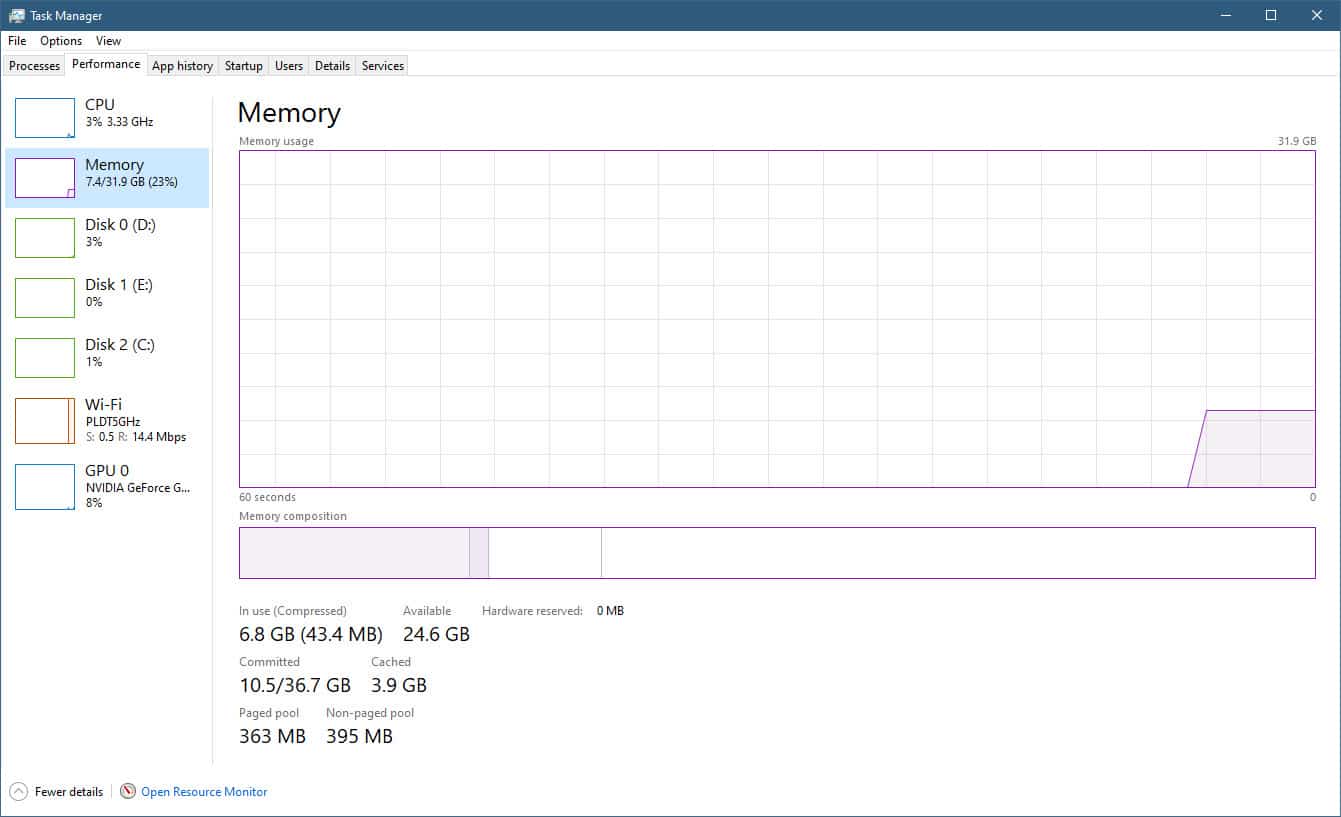The image size is (1341, 817).
Task: Click the 395 MB Non-paged pool value
Action: coord(359,736)
